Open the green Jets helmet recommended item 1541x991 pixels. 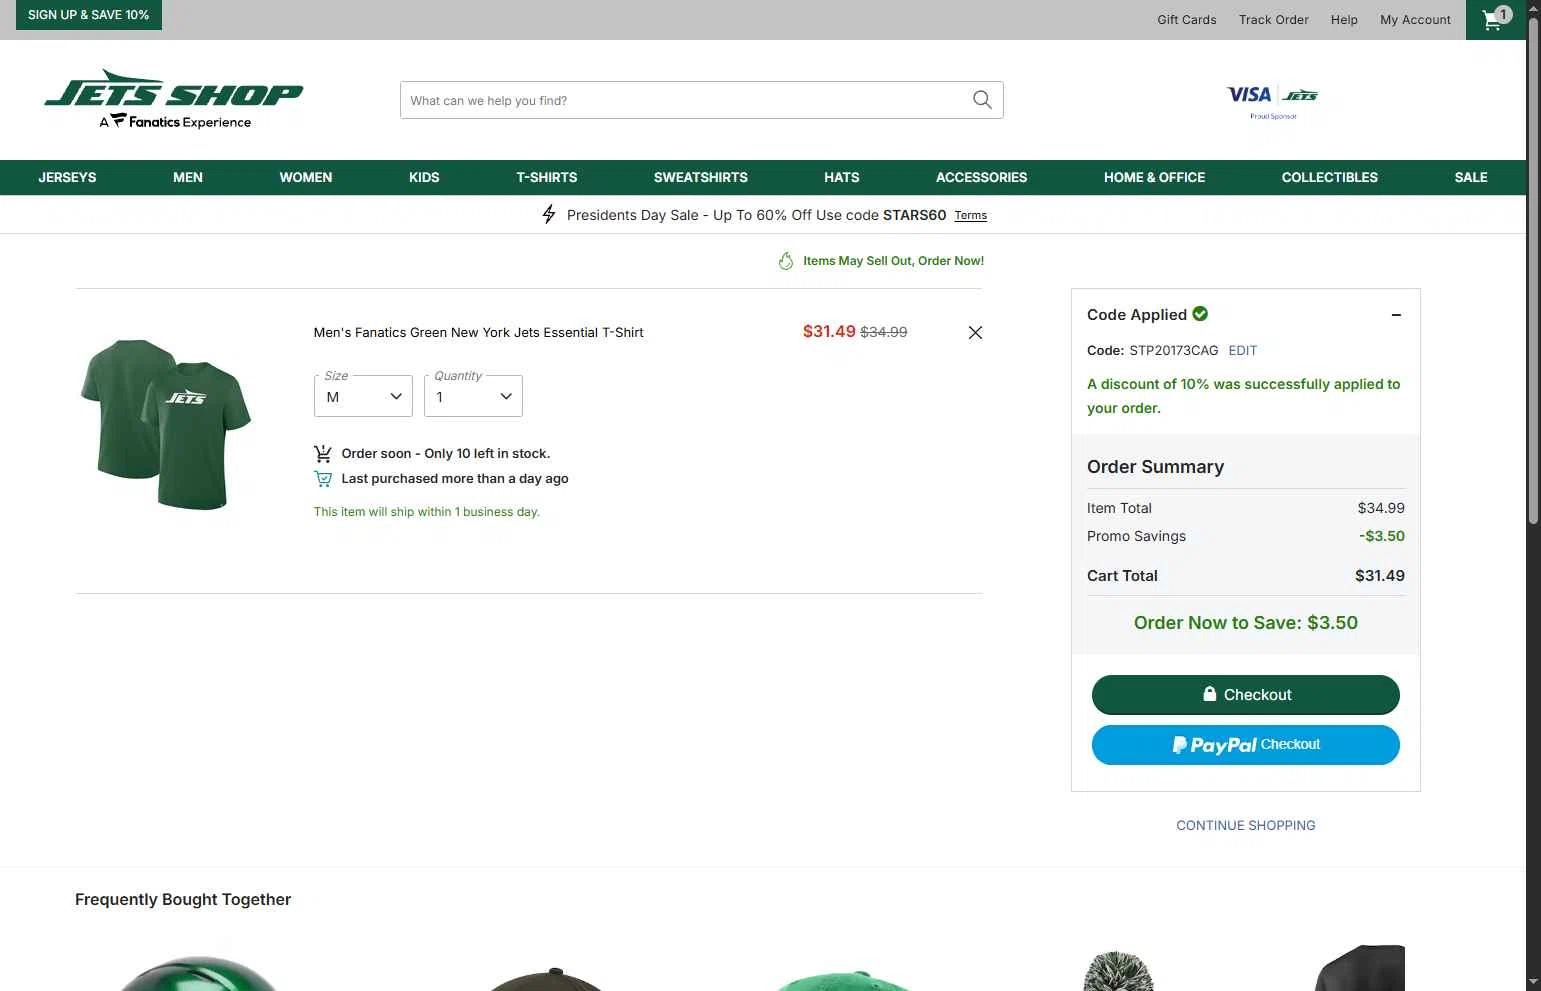198,972
